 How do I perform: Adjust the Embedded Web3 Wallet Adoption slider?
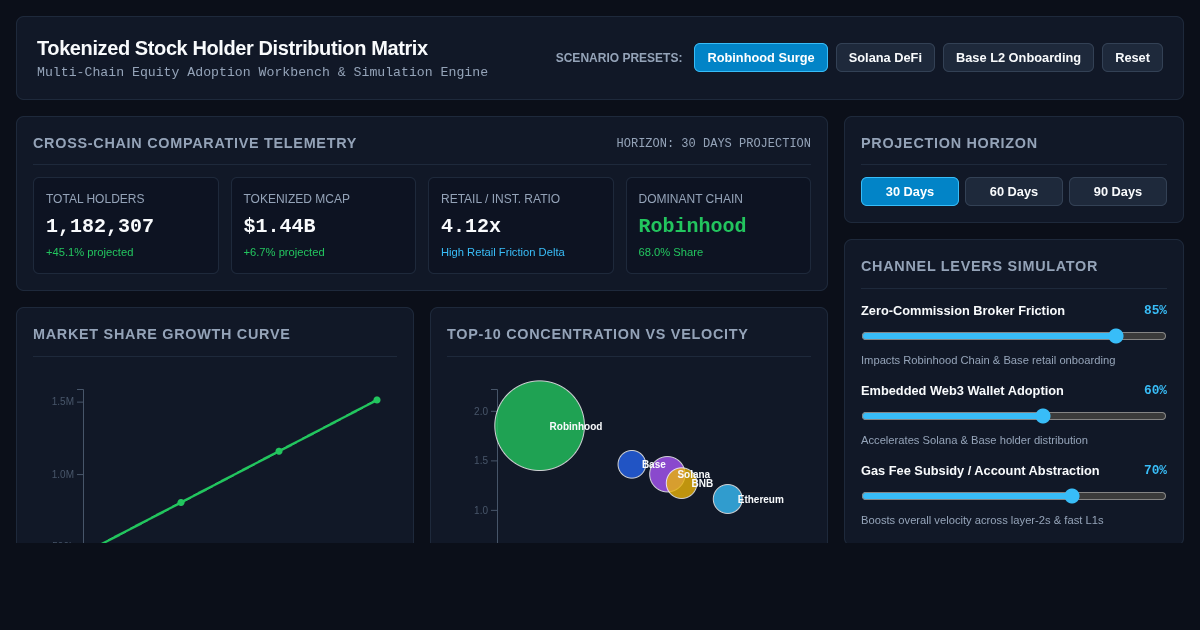click(x=1014, y=416)
